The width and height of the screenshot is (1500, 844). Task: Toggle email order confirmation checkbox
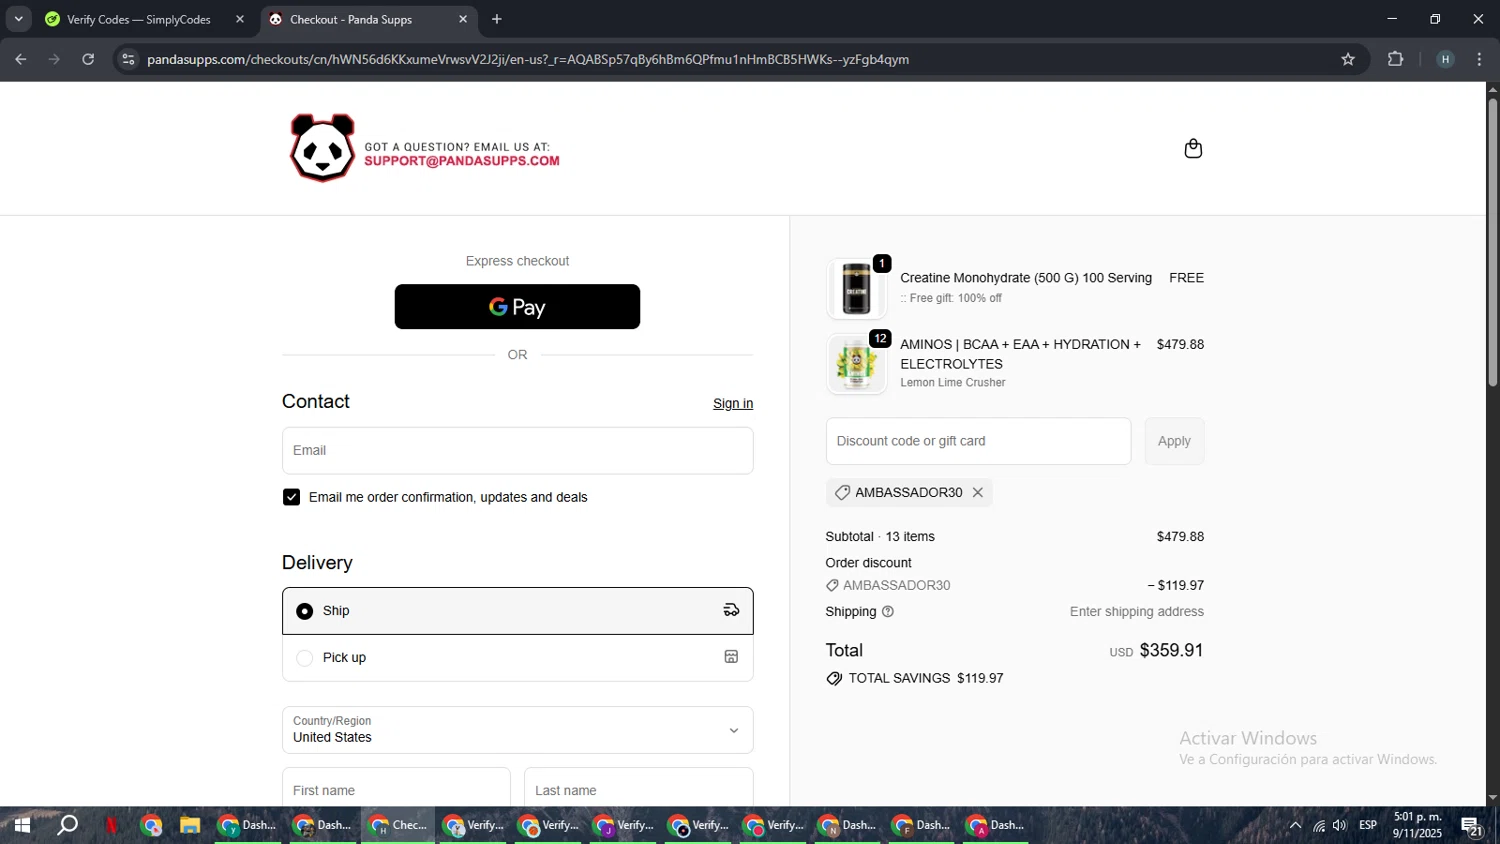291,498
